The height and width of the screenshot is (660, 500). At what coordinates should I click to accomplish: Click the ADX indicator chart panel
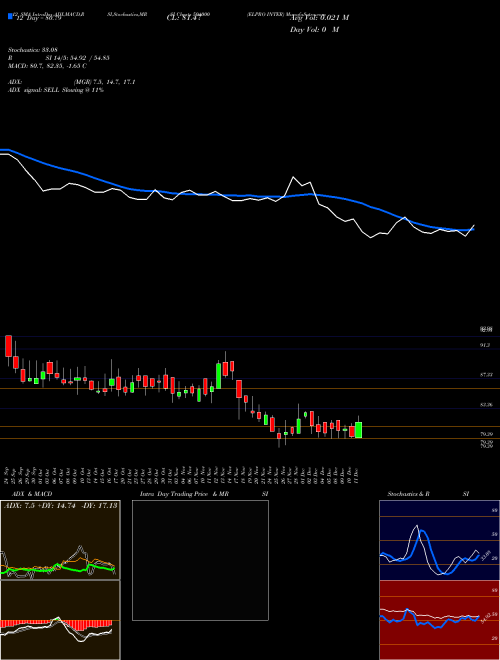[60, 540]
